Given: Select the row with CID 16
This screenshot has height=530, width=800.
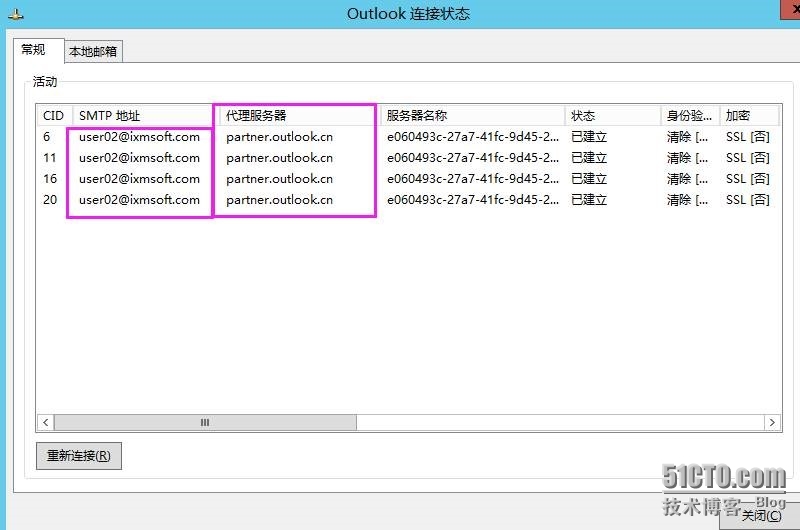Looking at the screenshot, I should [x=408, y=179].
